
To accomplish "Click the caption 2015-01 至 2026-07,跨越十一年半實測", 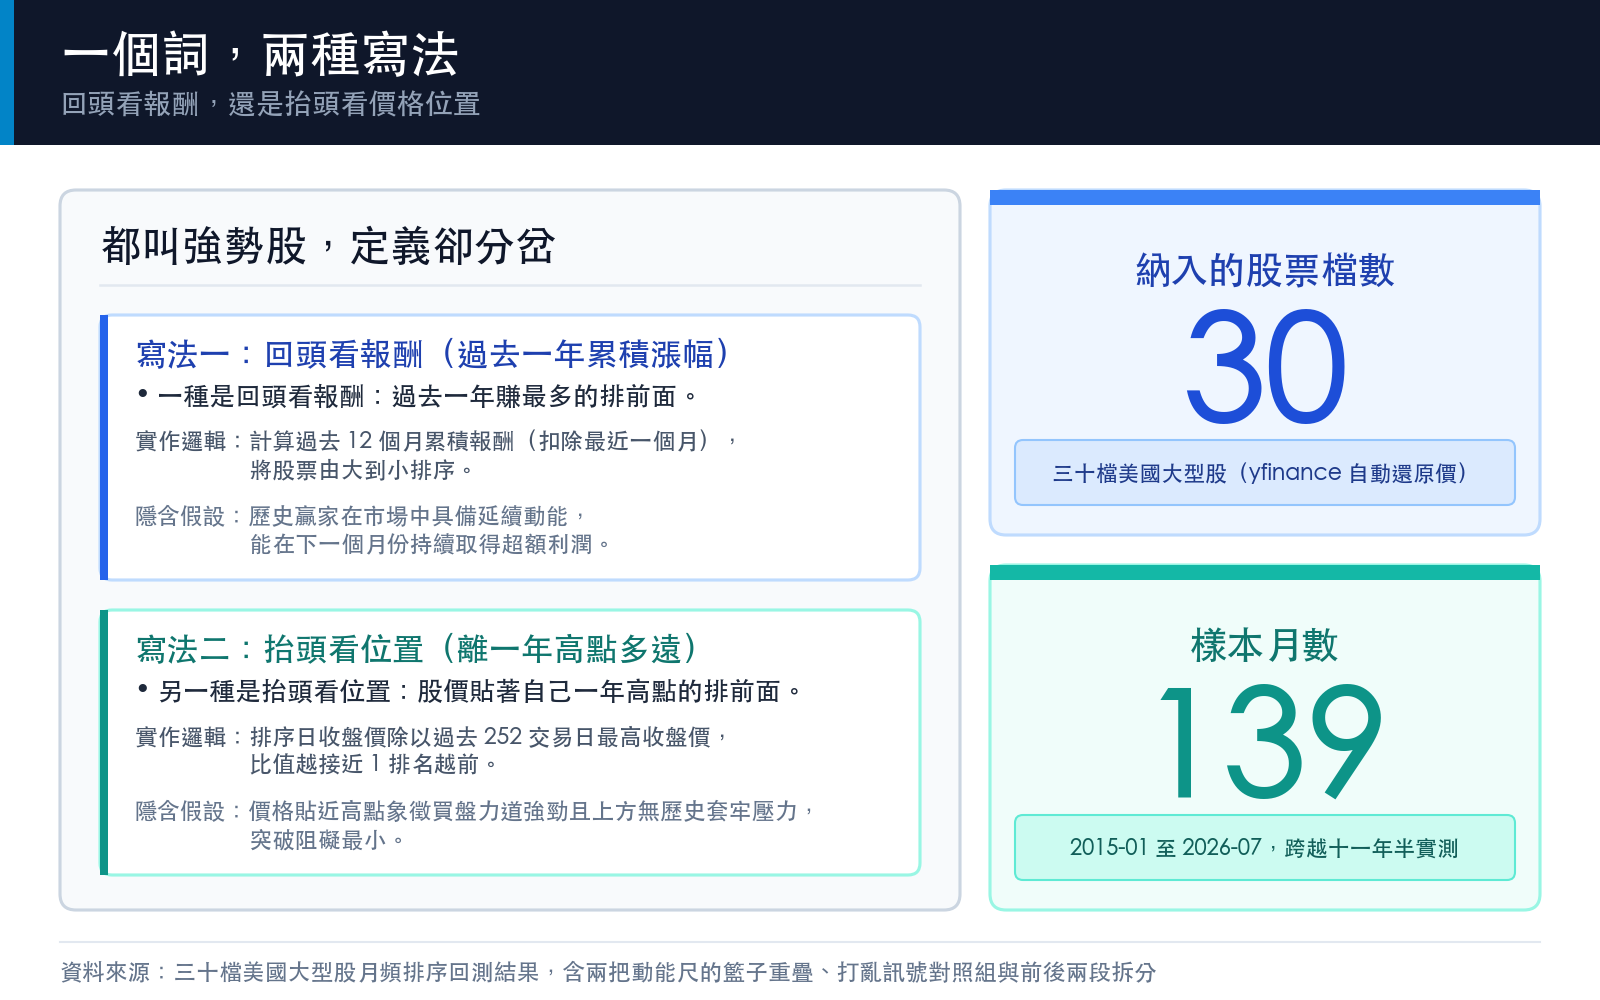I will pyautogui.click(x=1265, y=848).
